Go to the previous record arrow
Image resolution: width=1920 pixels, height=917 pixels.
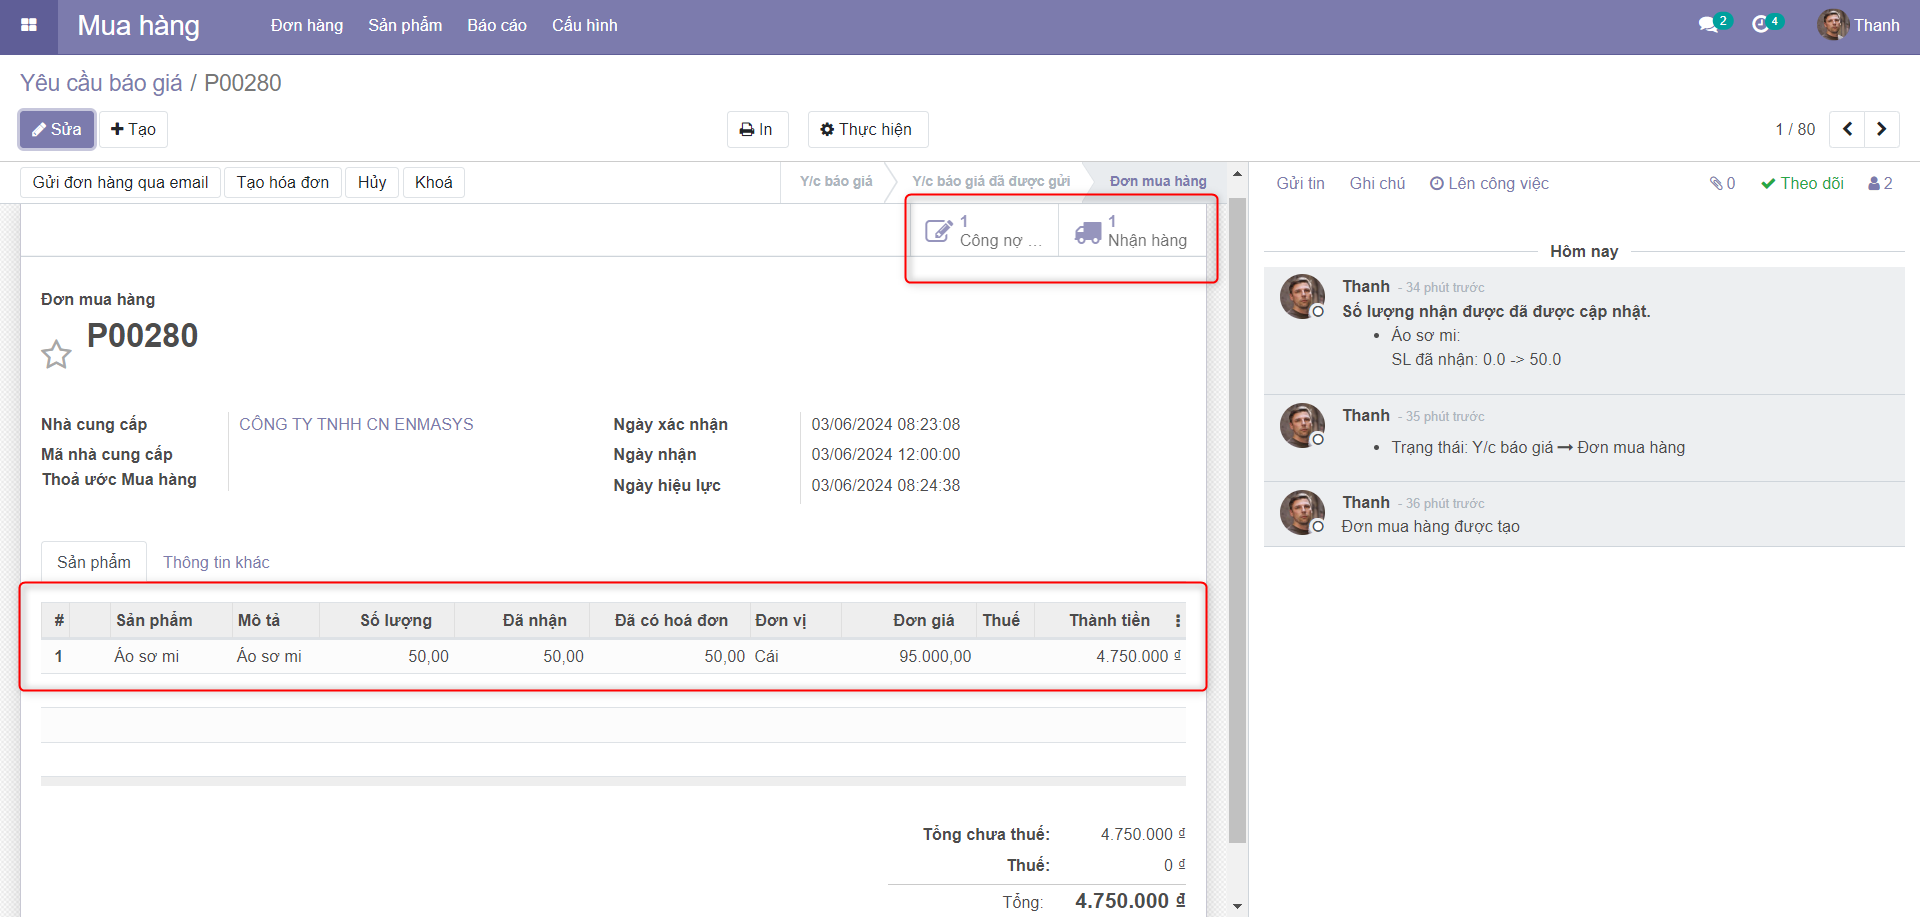pyautogui.click(x=1847, y=129)
